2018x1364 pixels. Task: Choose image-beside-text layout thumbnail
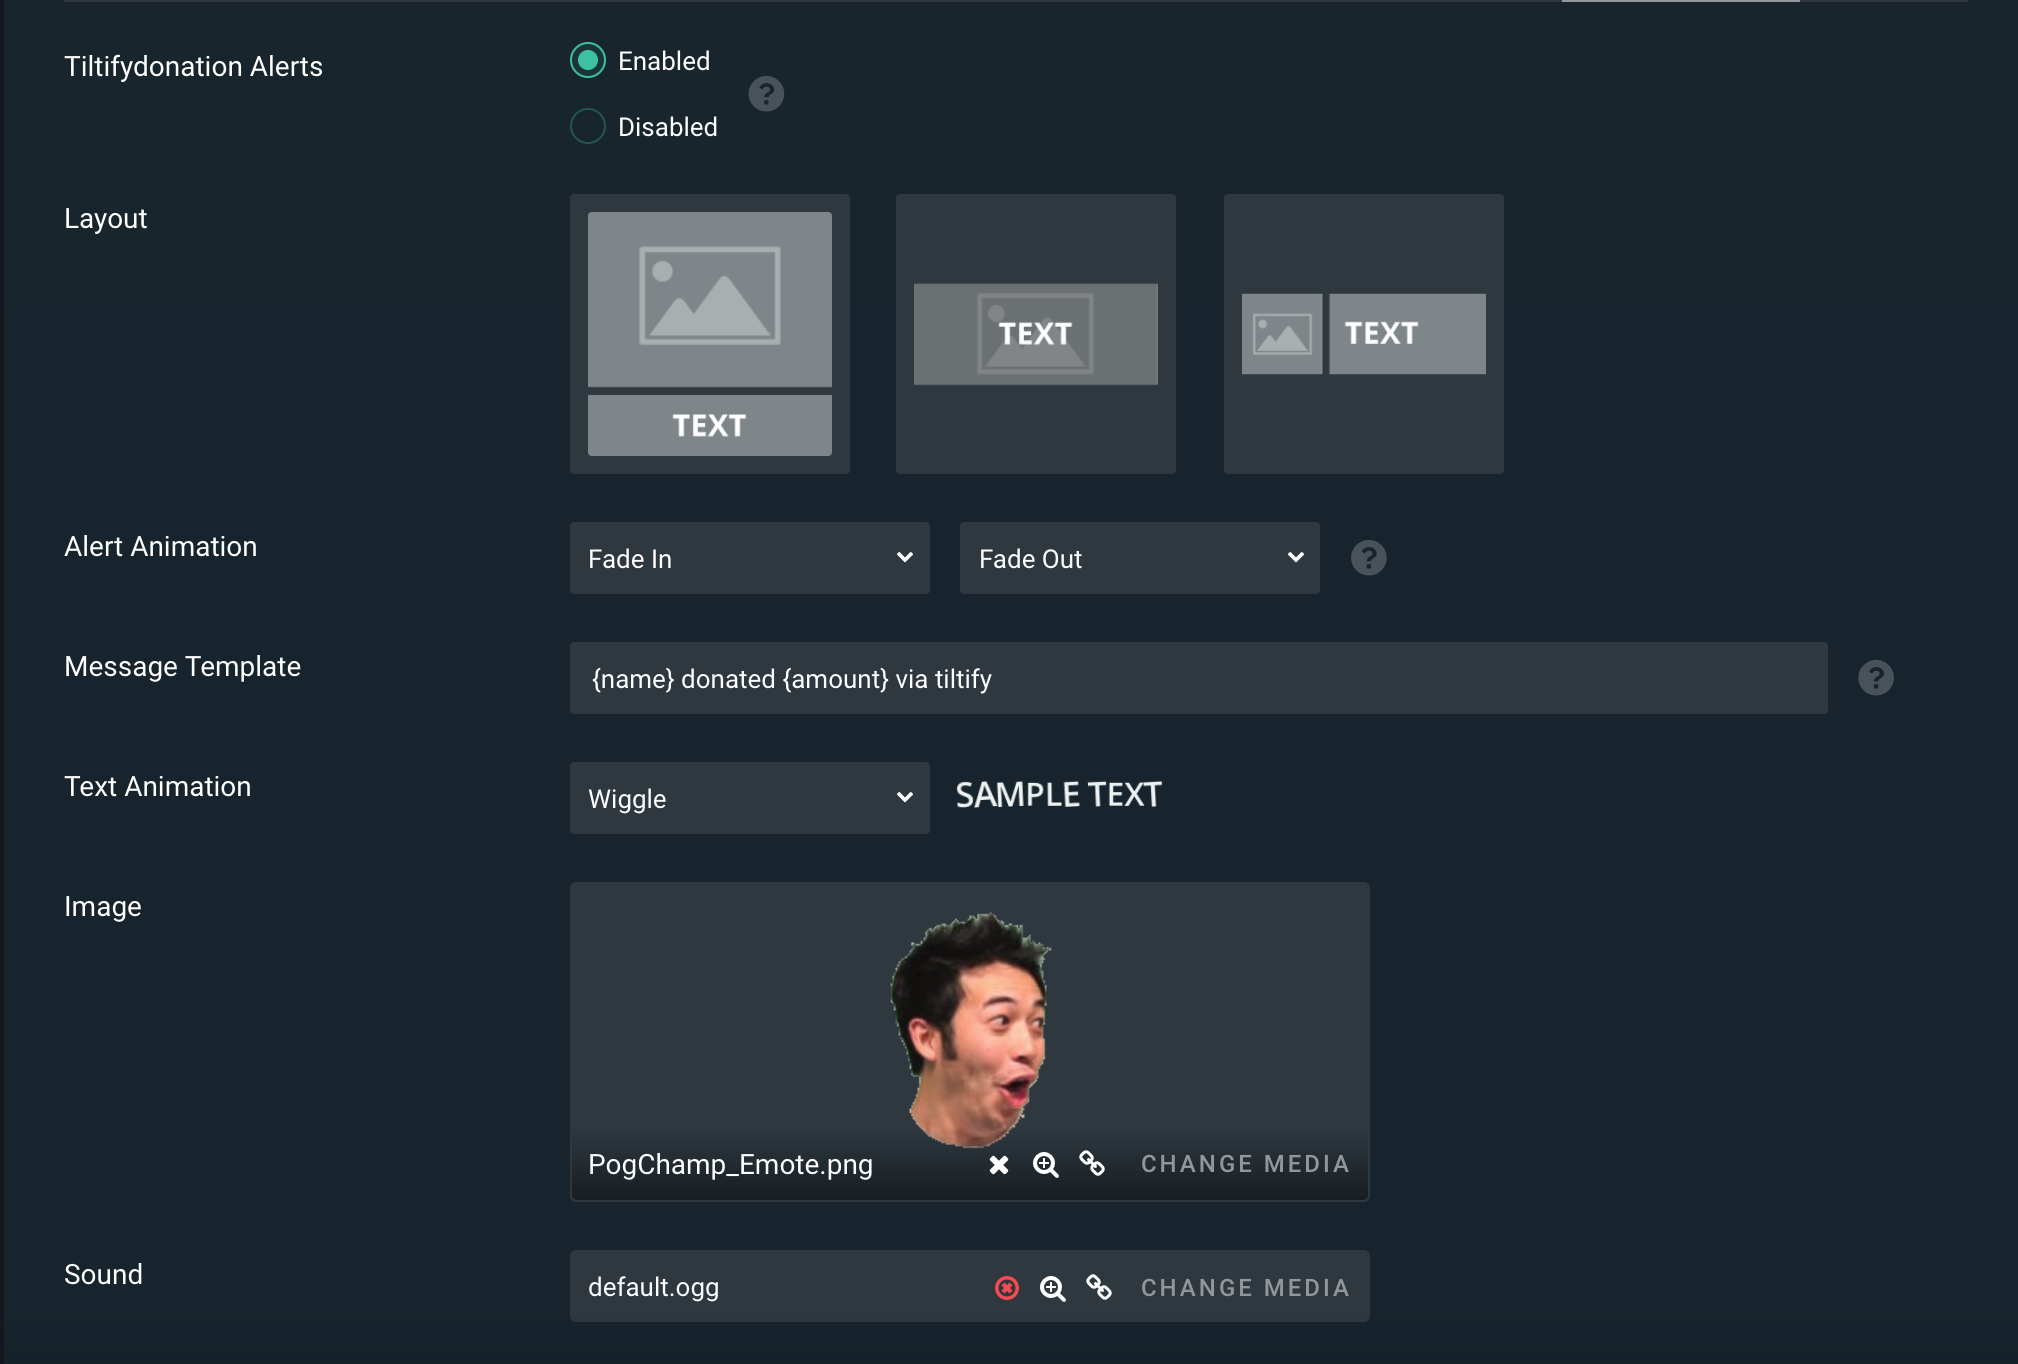[x=1364, y=334]
